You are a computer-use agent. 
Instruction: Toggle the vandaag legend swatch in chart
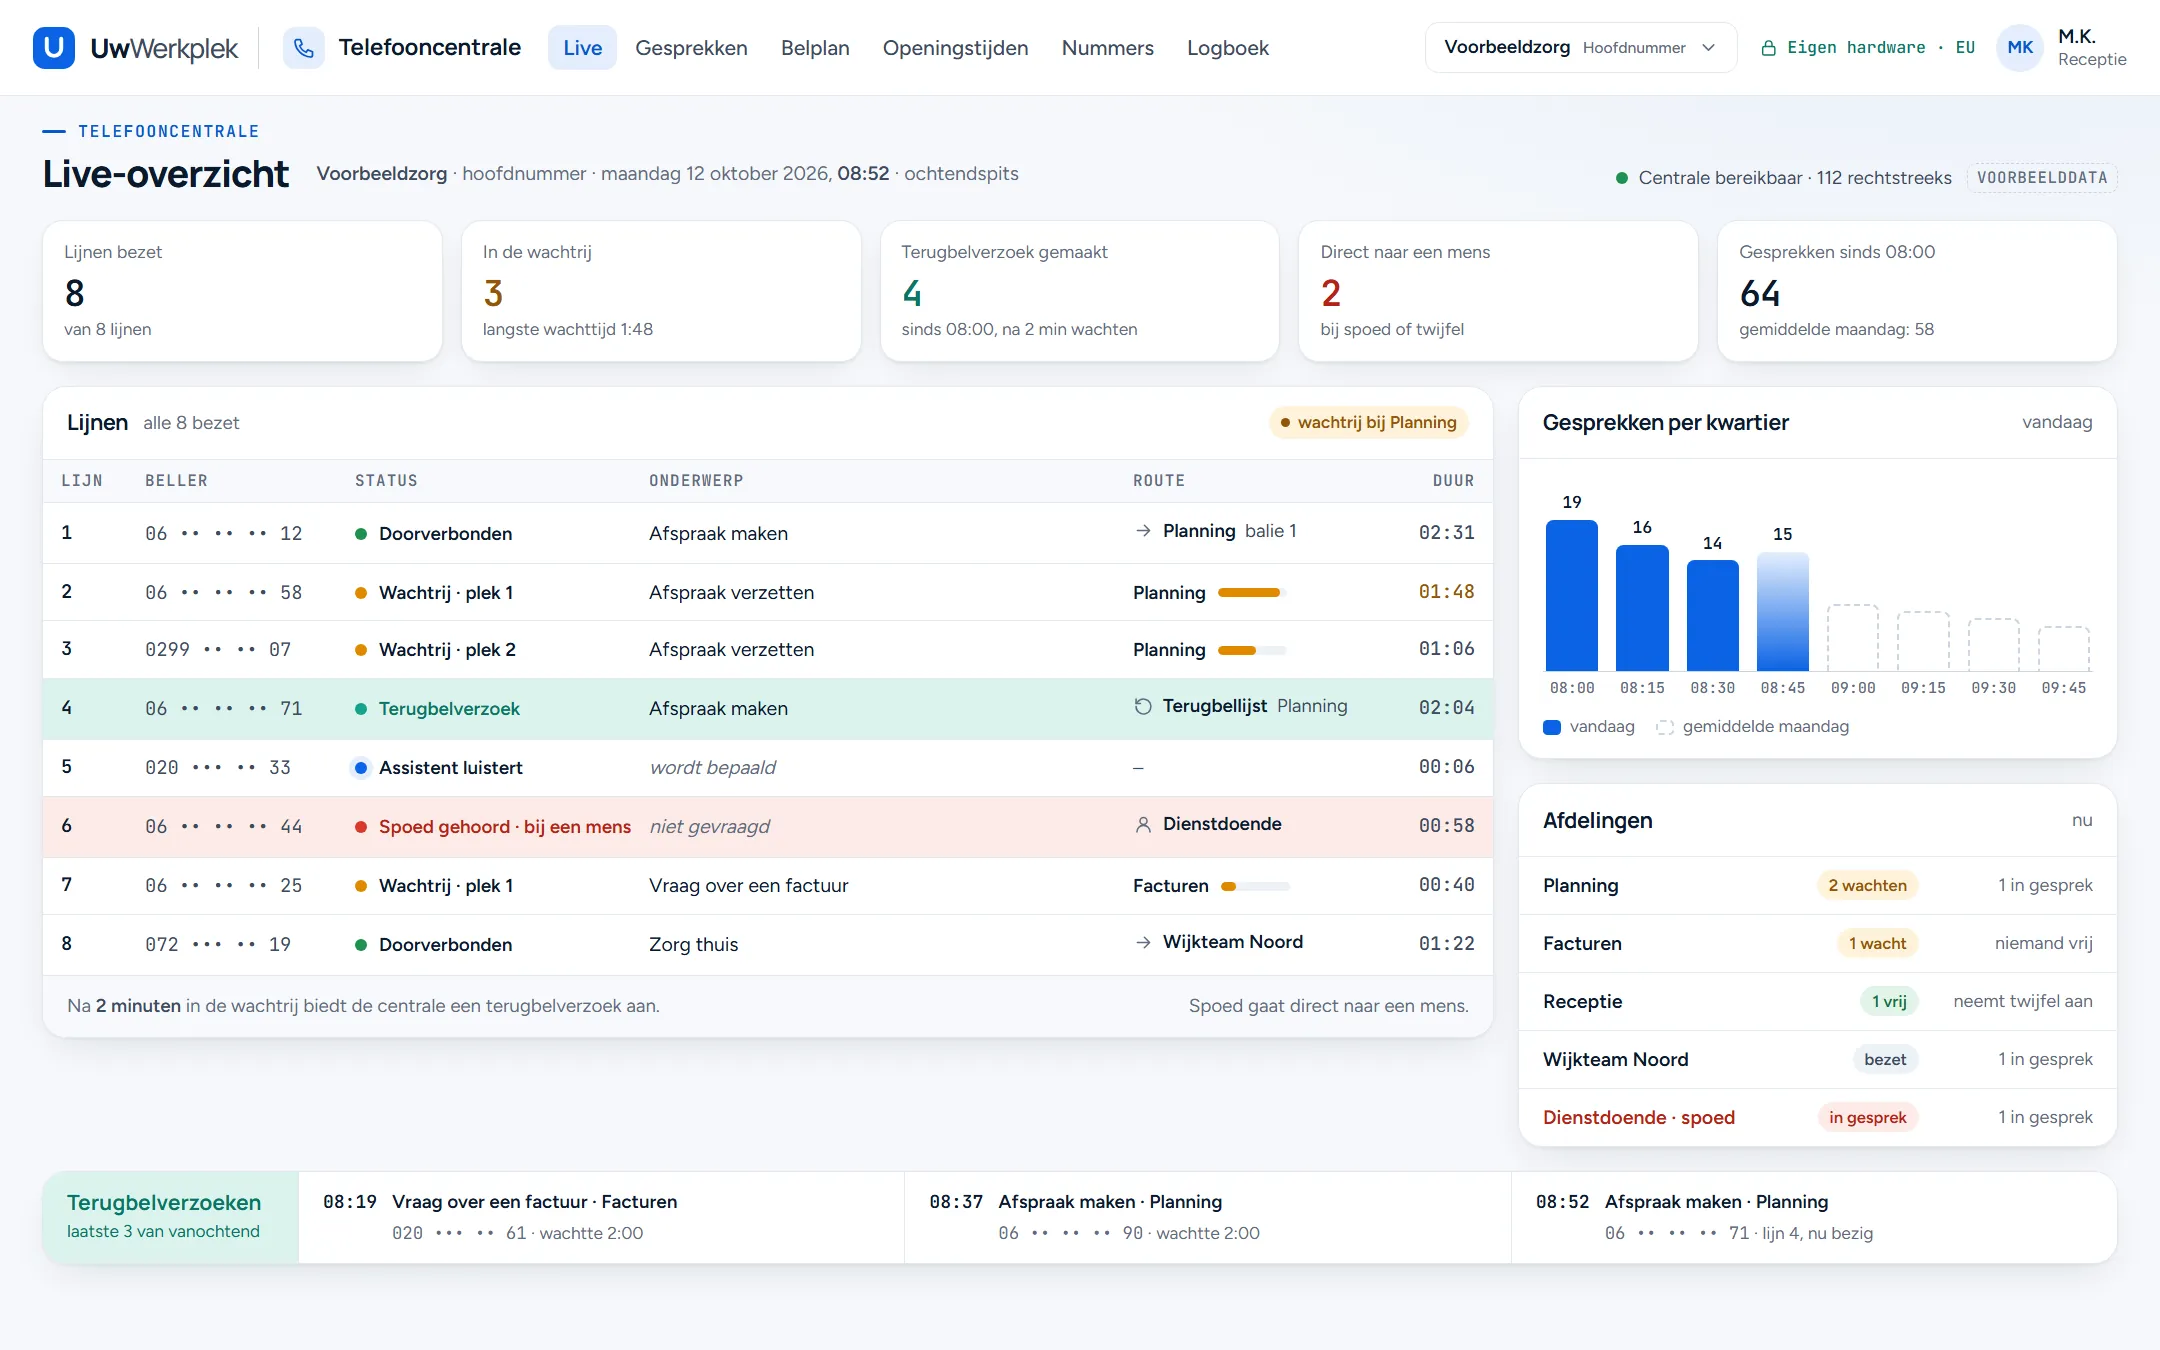(x=1552, y=727)
